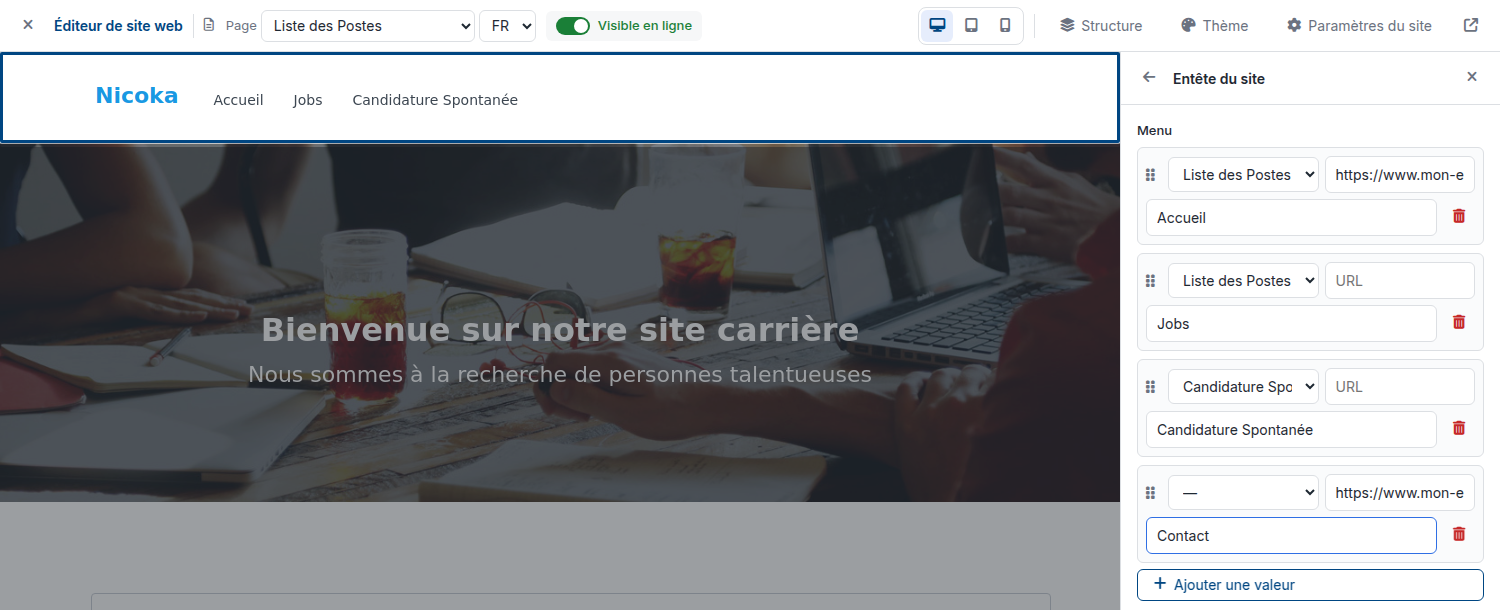Edit the URL field of the Accueil item
Viewport: 1500px width, 610px height.
point(1400,175)
